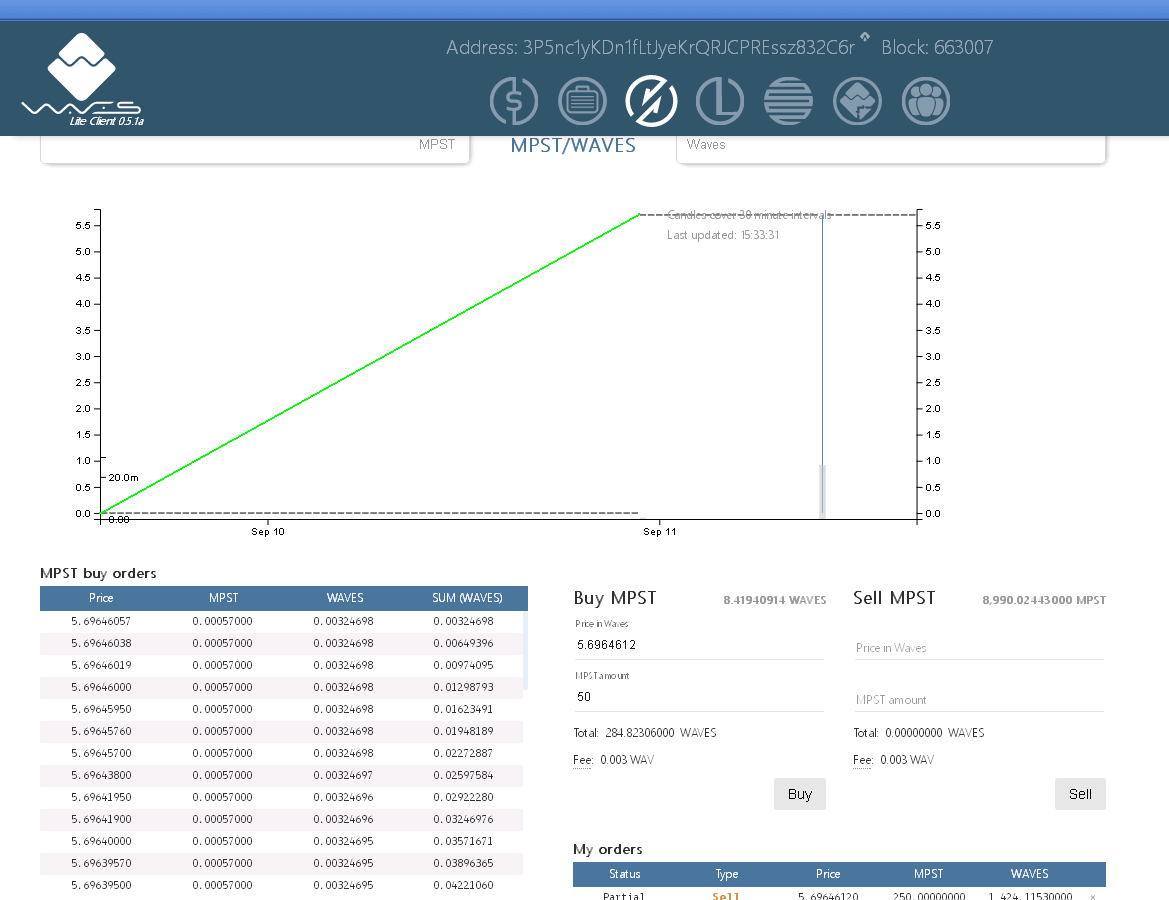Click sum value 0.00649396 in buy orders
Screen dimensions: 1169x900
(x=463, y=643)
